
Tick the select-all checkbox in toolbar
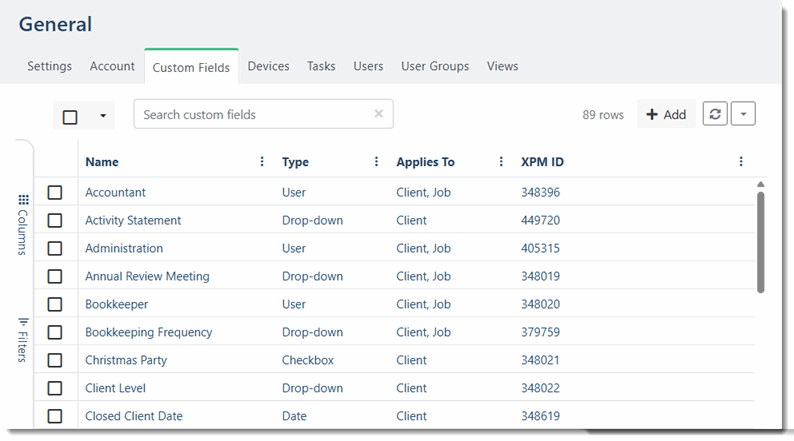(70, 117)
